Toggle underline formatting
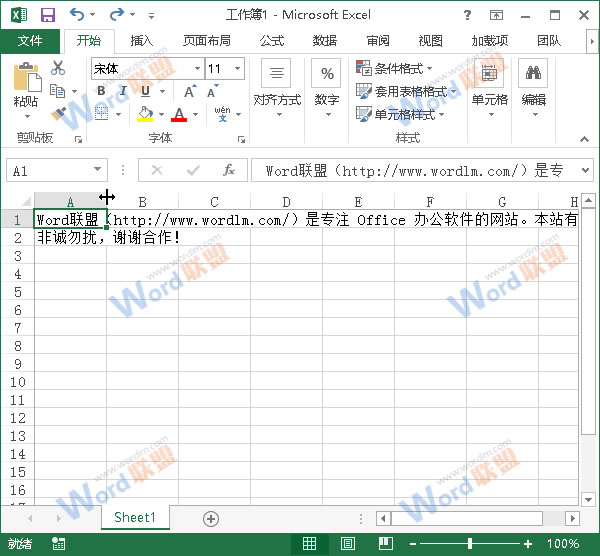 click(145, 91)
